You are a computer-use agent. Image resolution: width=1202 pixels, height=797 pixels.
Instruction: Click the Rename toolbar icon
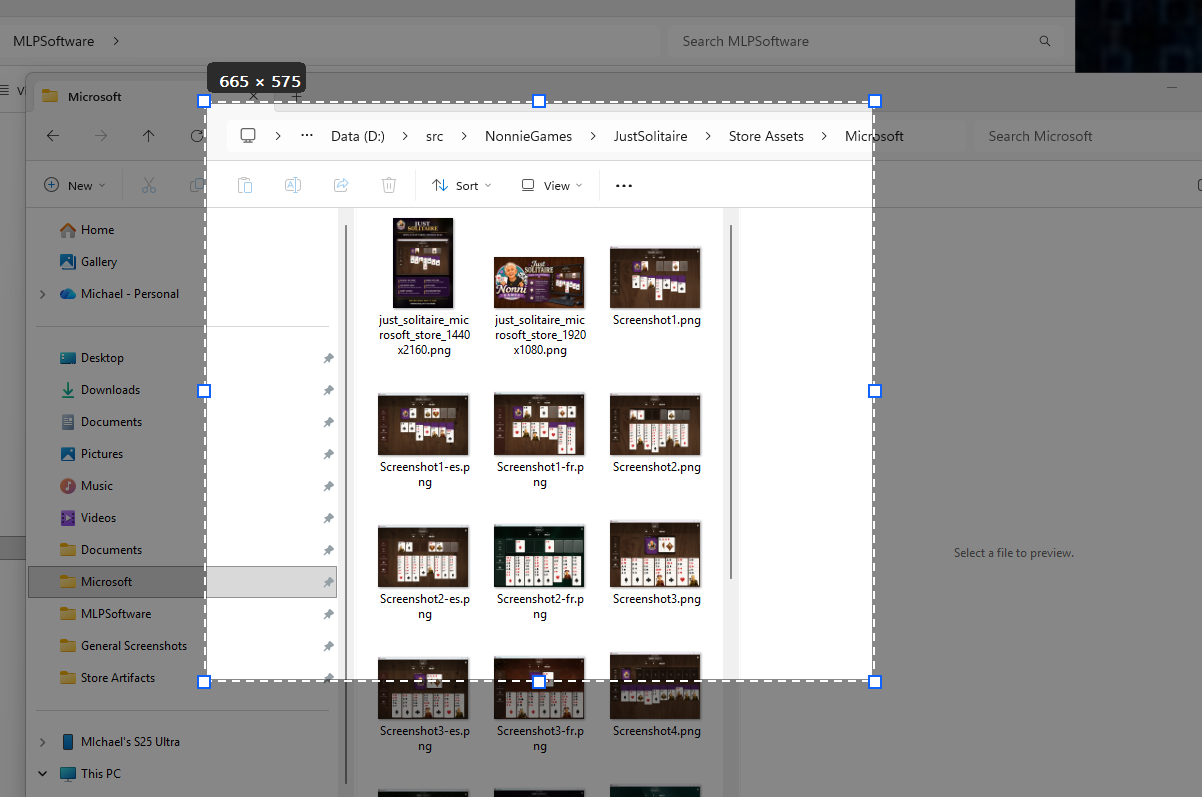pos(293,185)
